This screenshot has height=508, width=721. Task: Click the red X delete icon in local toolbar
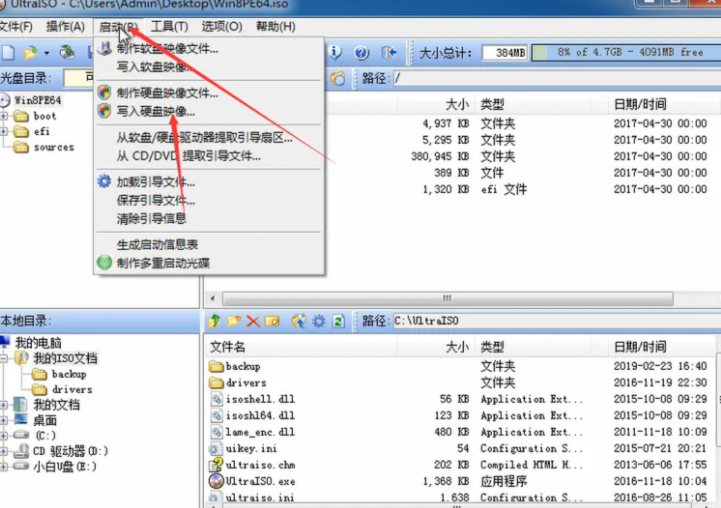click(x=253, y=321)
